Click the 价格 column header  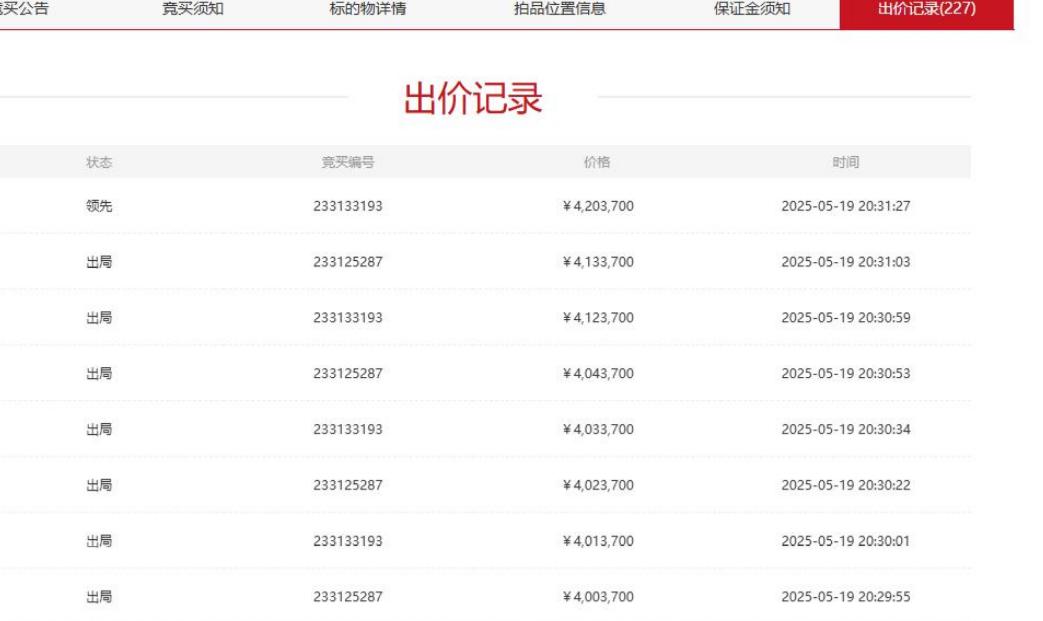[x=597, y=162]
